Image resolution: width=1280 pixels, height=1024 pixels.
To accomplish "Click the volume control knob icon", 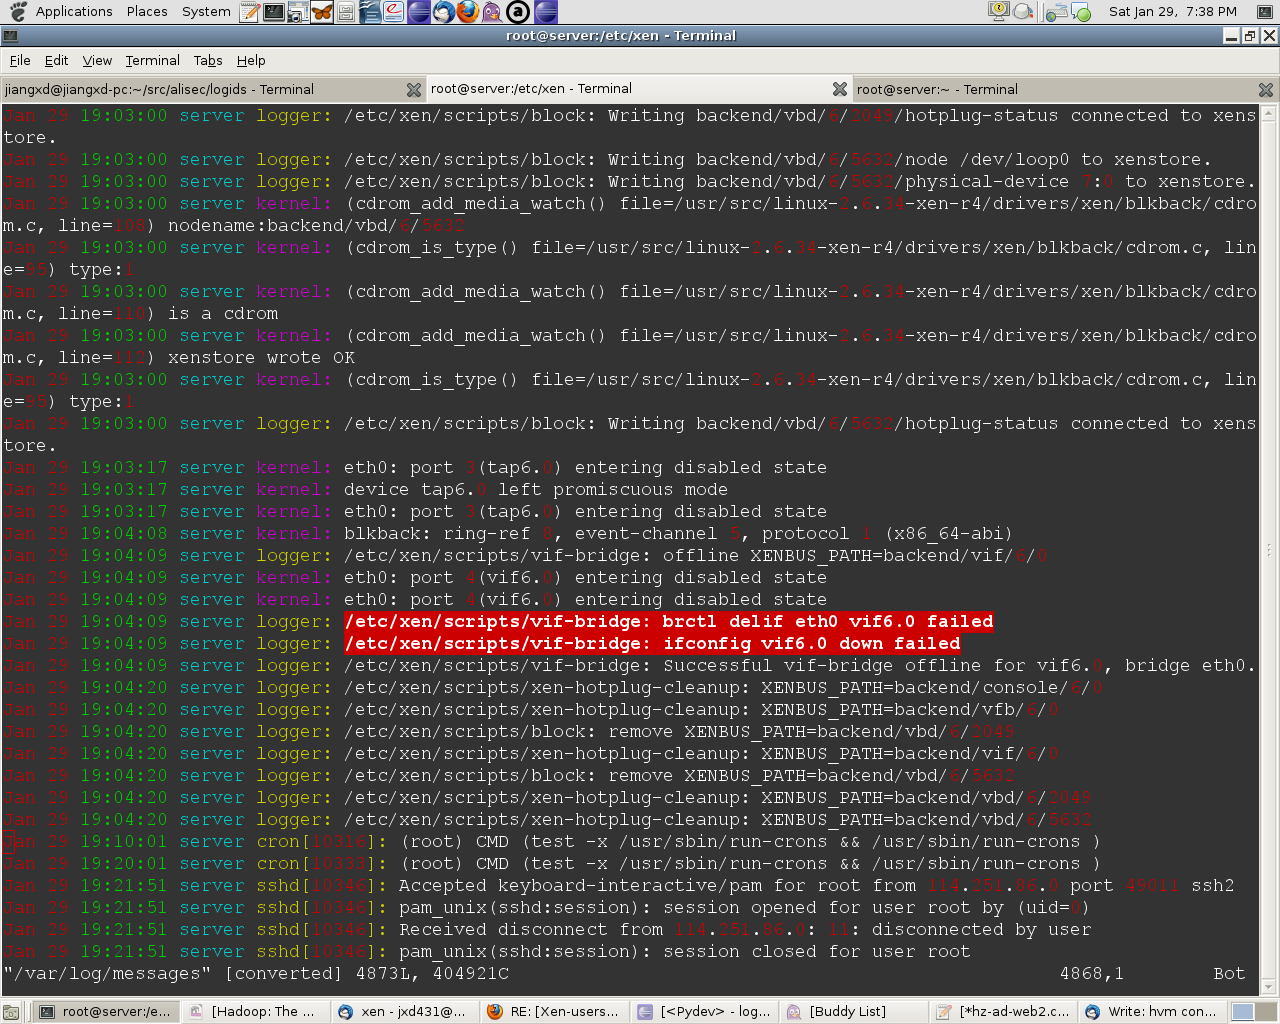I will point(1023,12).
